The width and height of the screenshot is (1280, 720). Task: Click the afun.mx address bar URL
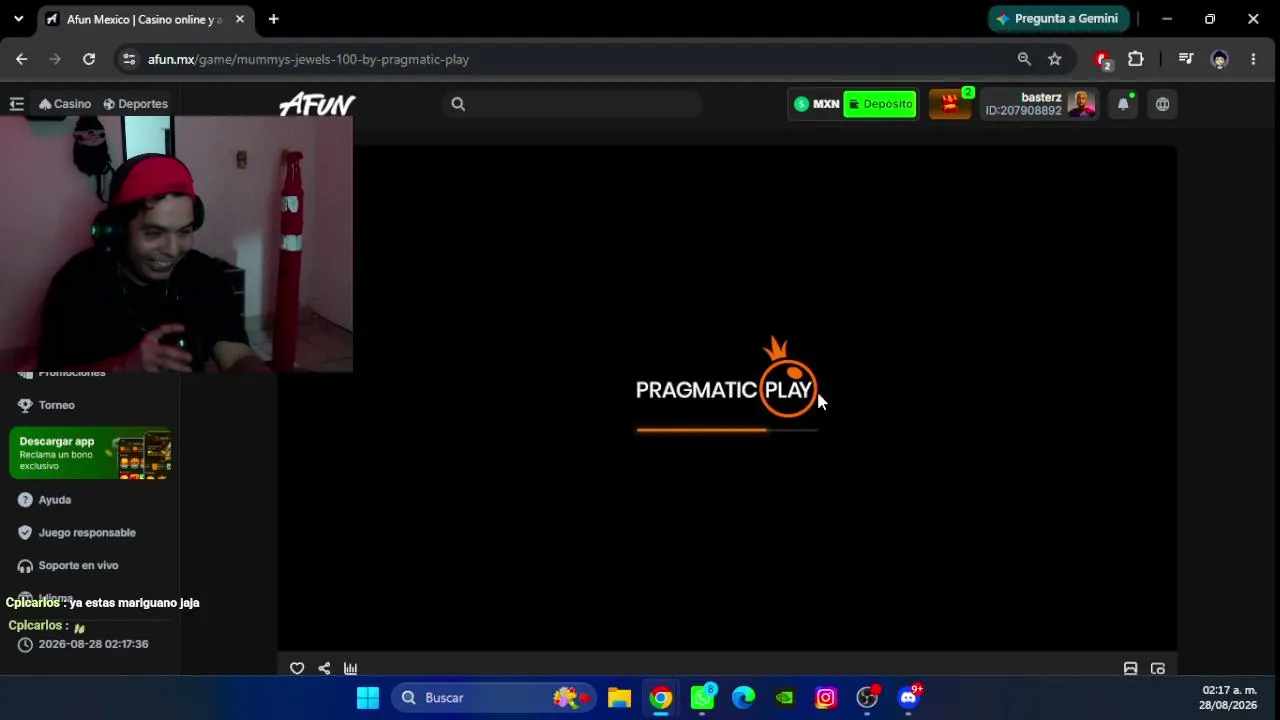coord(308,59)
